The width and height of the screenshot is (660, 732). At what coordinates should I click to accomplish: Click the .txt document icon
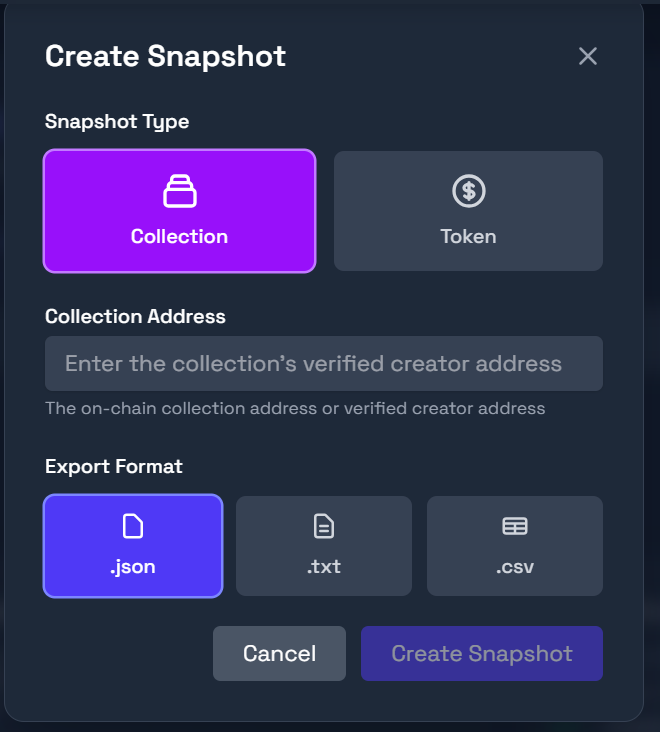tap(324, 526)
